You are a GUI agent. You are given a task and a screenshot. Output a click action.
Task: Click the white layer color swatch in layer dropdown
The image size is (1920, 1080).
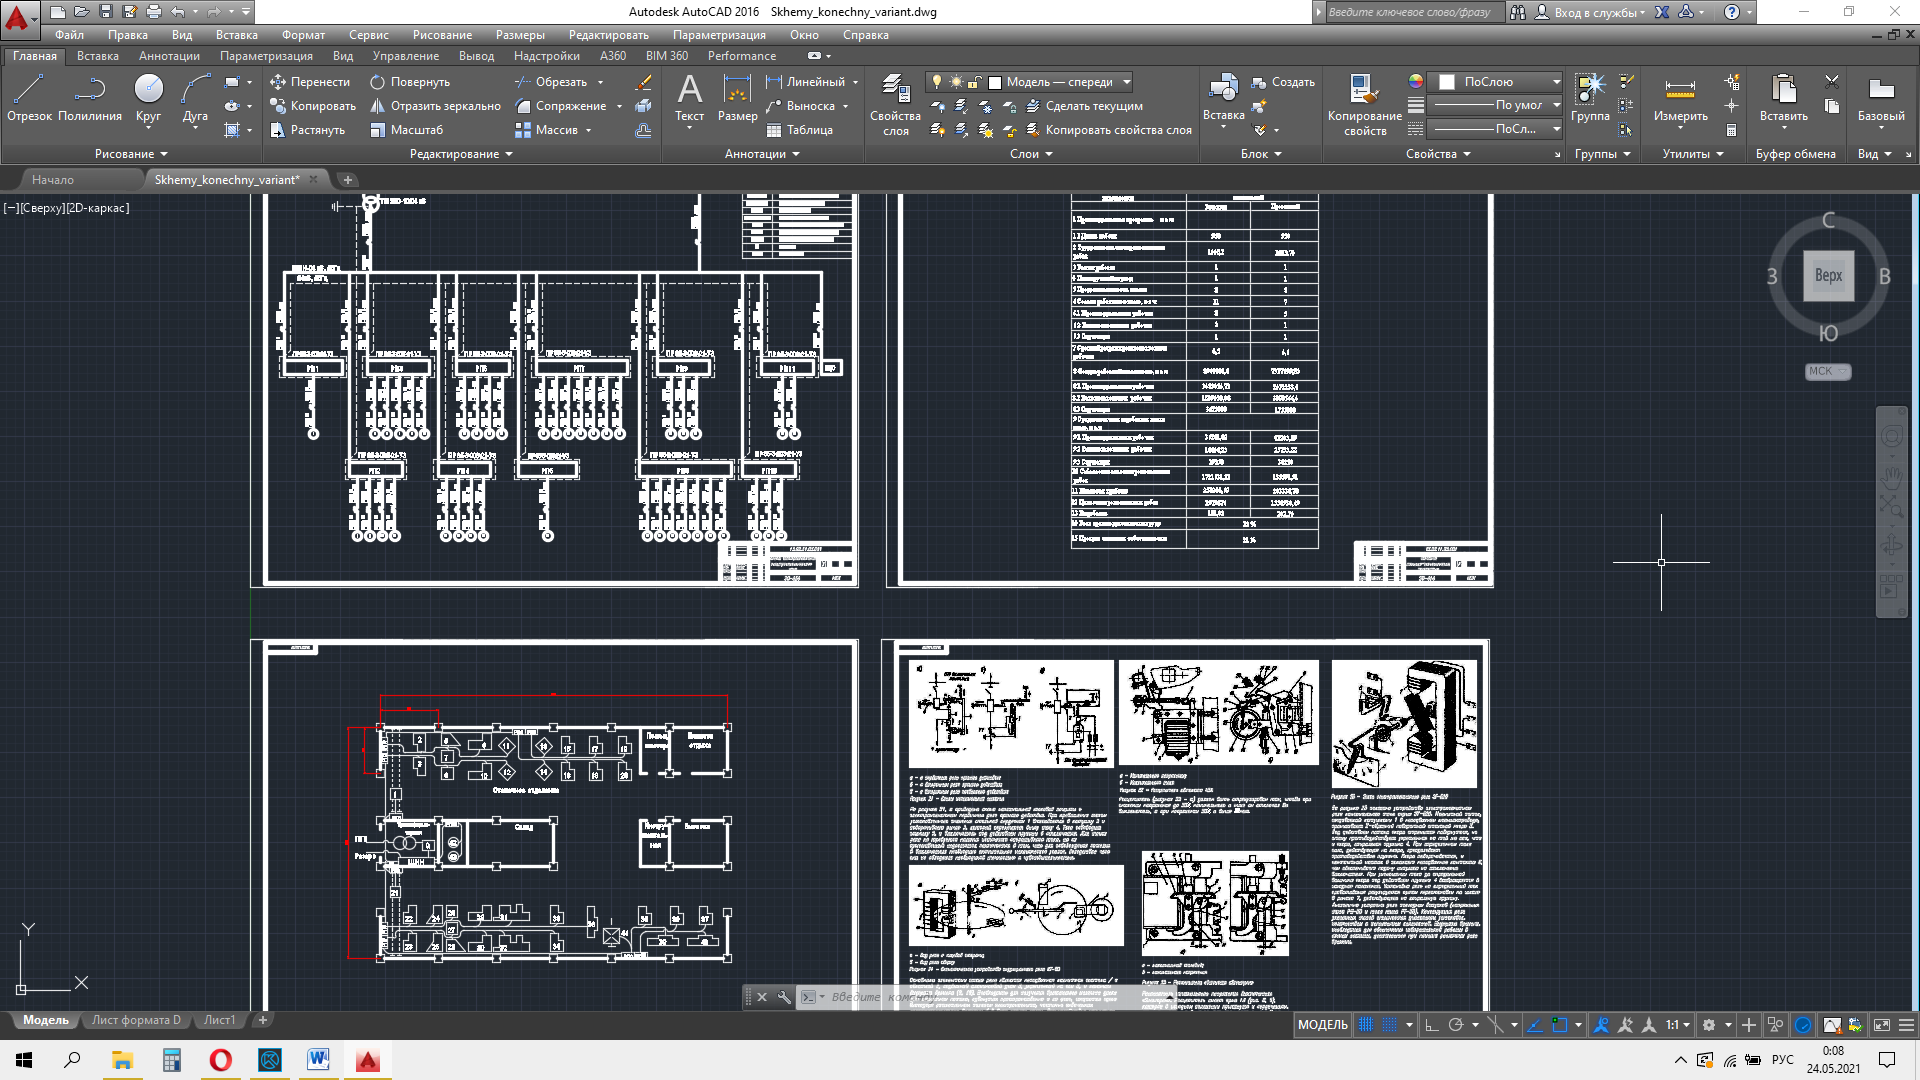tap(995, 82)
